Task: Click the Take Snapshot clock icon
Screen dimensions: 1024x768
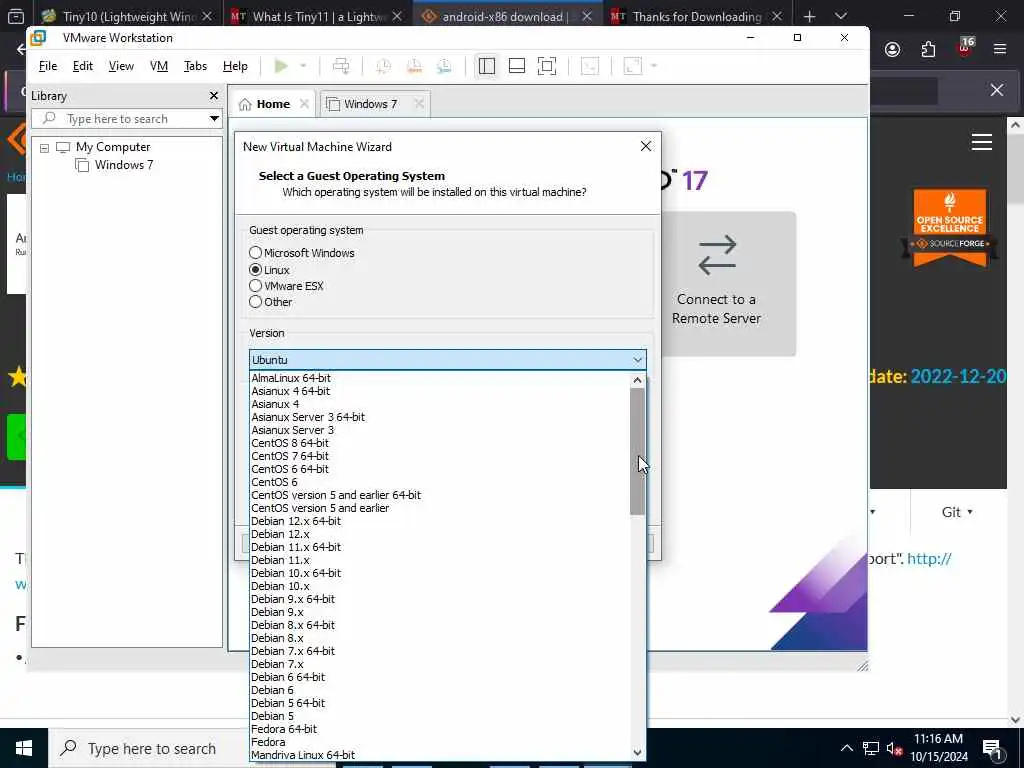Action: pyautogui.click(x=383, y=66)
